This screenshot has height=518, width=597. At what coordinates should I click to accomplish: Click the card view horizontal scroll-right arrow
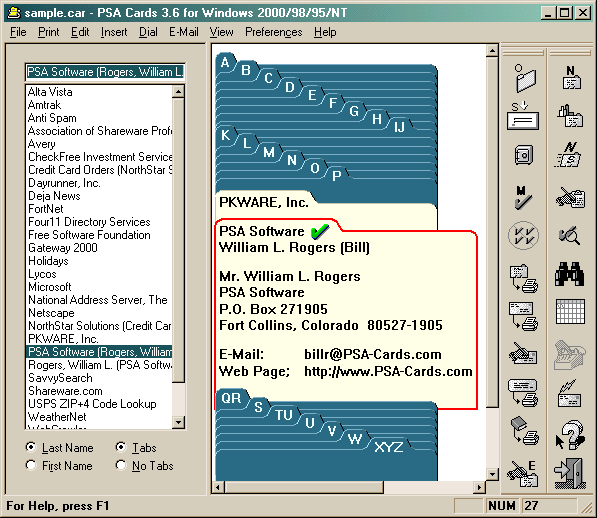(x=479, y=487)
